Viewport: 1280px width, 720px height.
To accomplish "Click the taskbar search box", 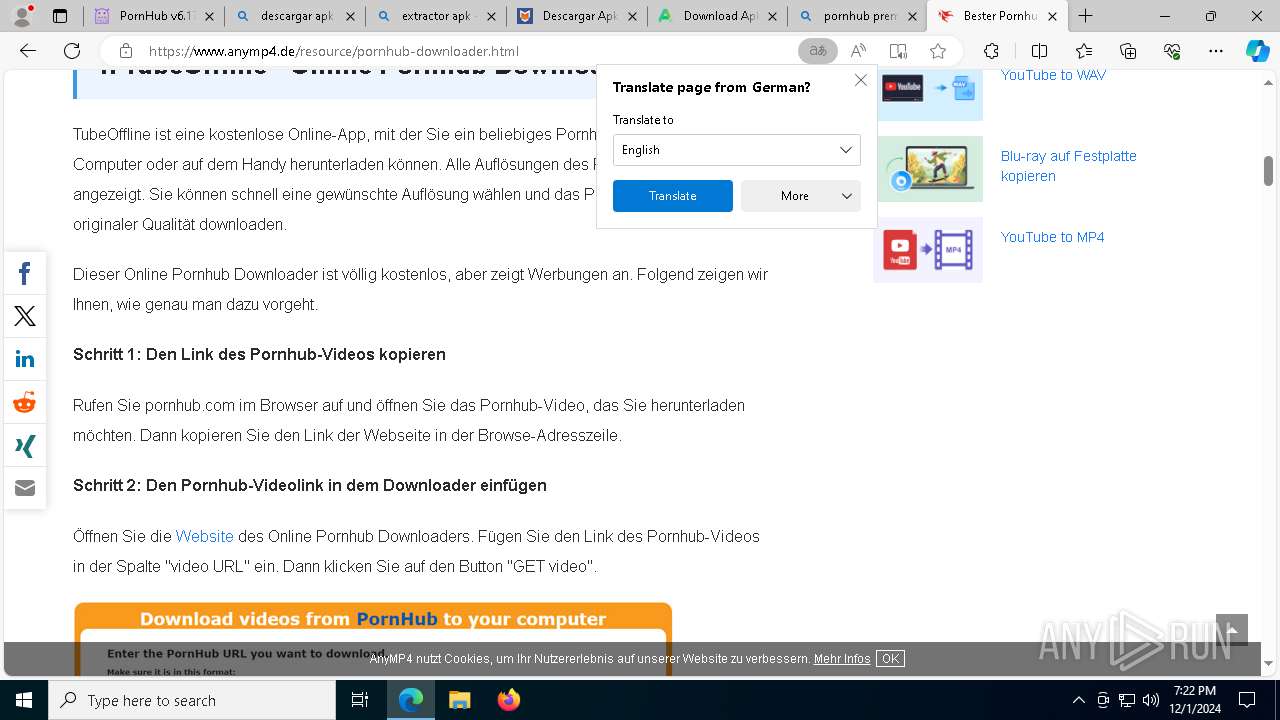I will (x=192, y=700).
